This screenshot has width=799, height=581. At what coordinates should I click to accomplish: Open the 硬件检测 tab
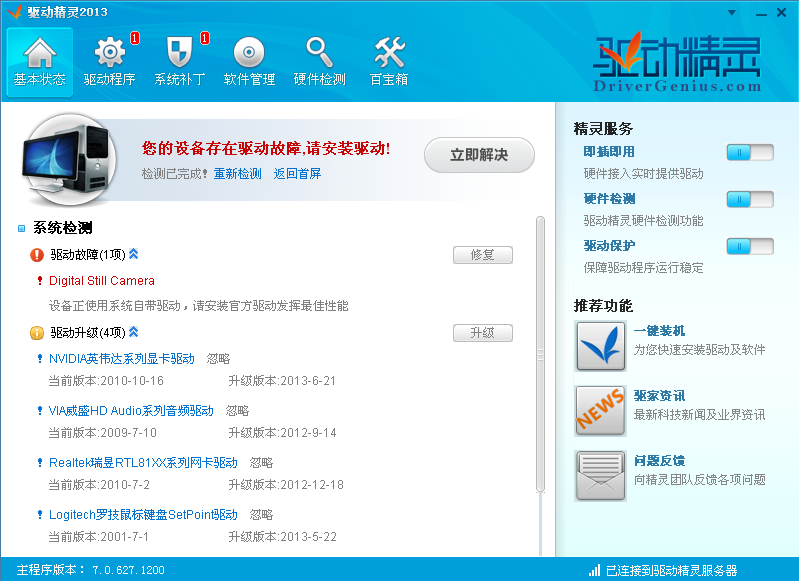pyautogui.click(x=319, y=62)
